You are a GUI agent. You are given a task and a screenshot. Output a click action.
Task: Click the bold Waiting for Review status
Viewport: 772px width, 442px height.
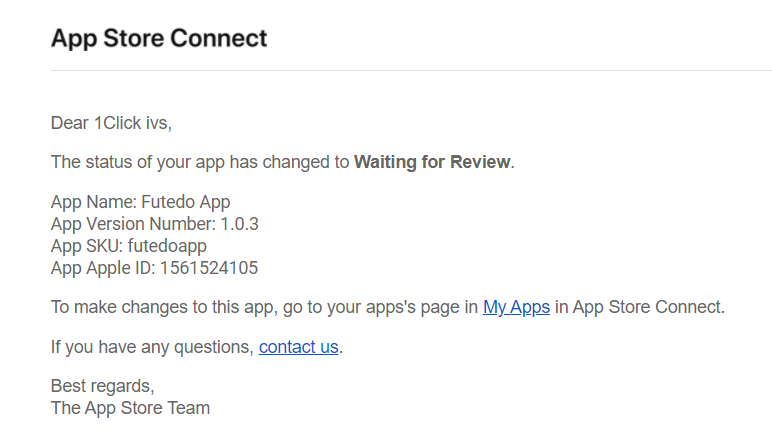[x=432, y=162]
